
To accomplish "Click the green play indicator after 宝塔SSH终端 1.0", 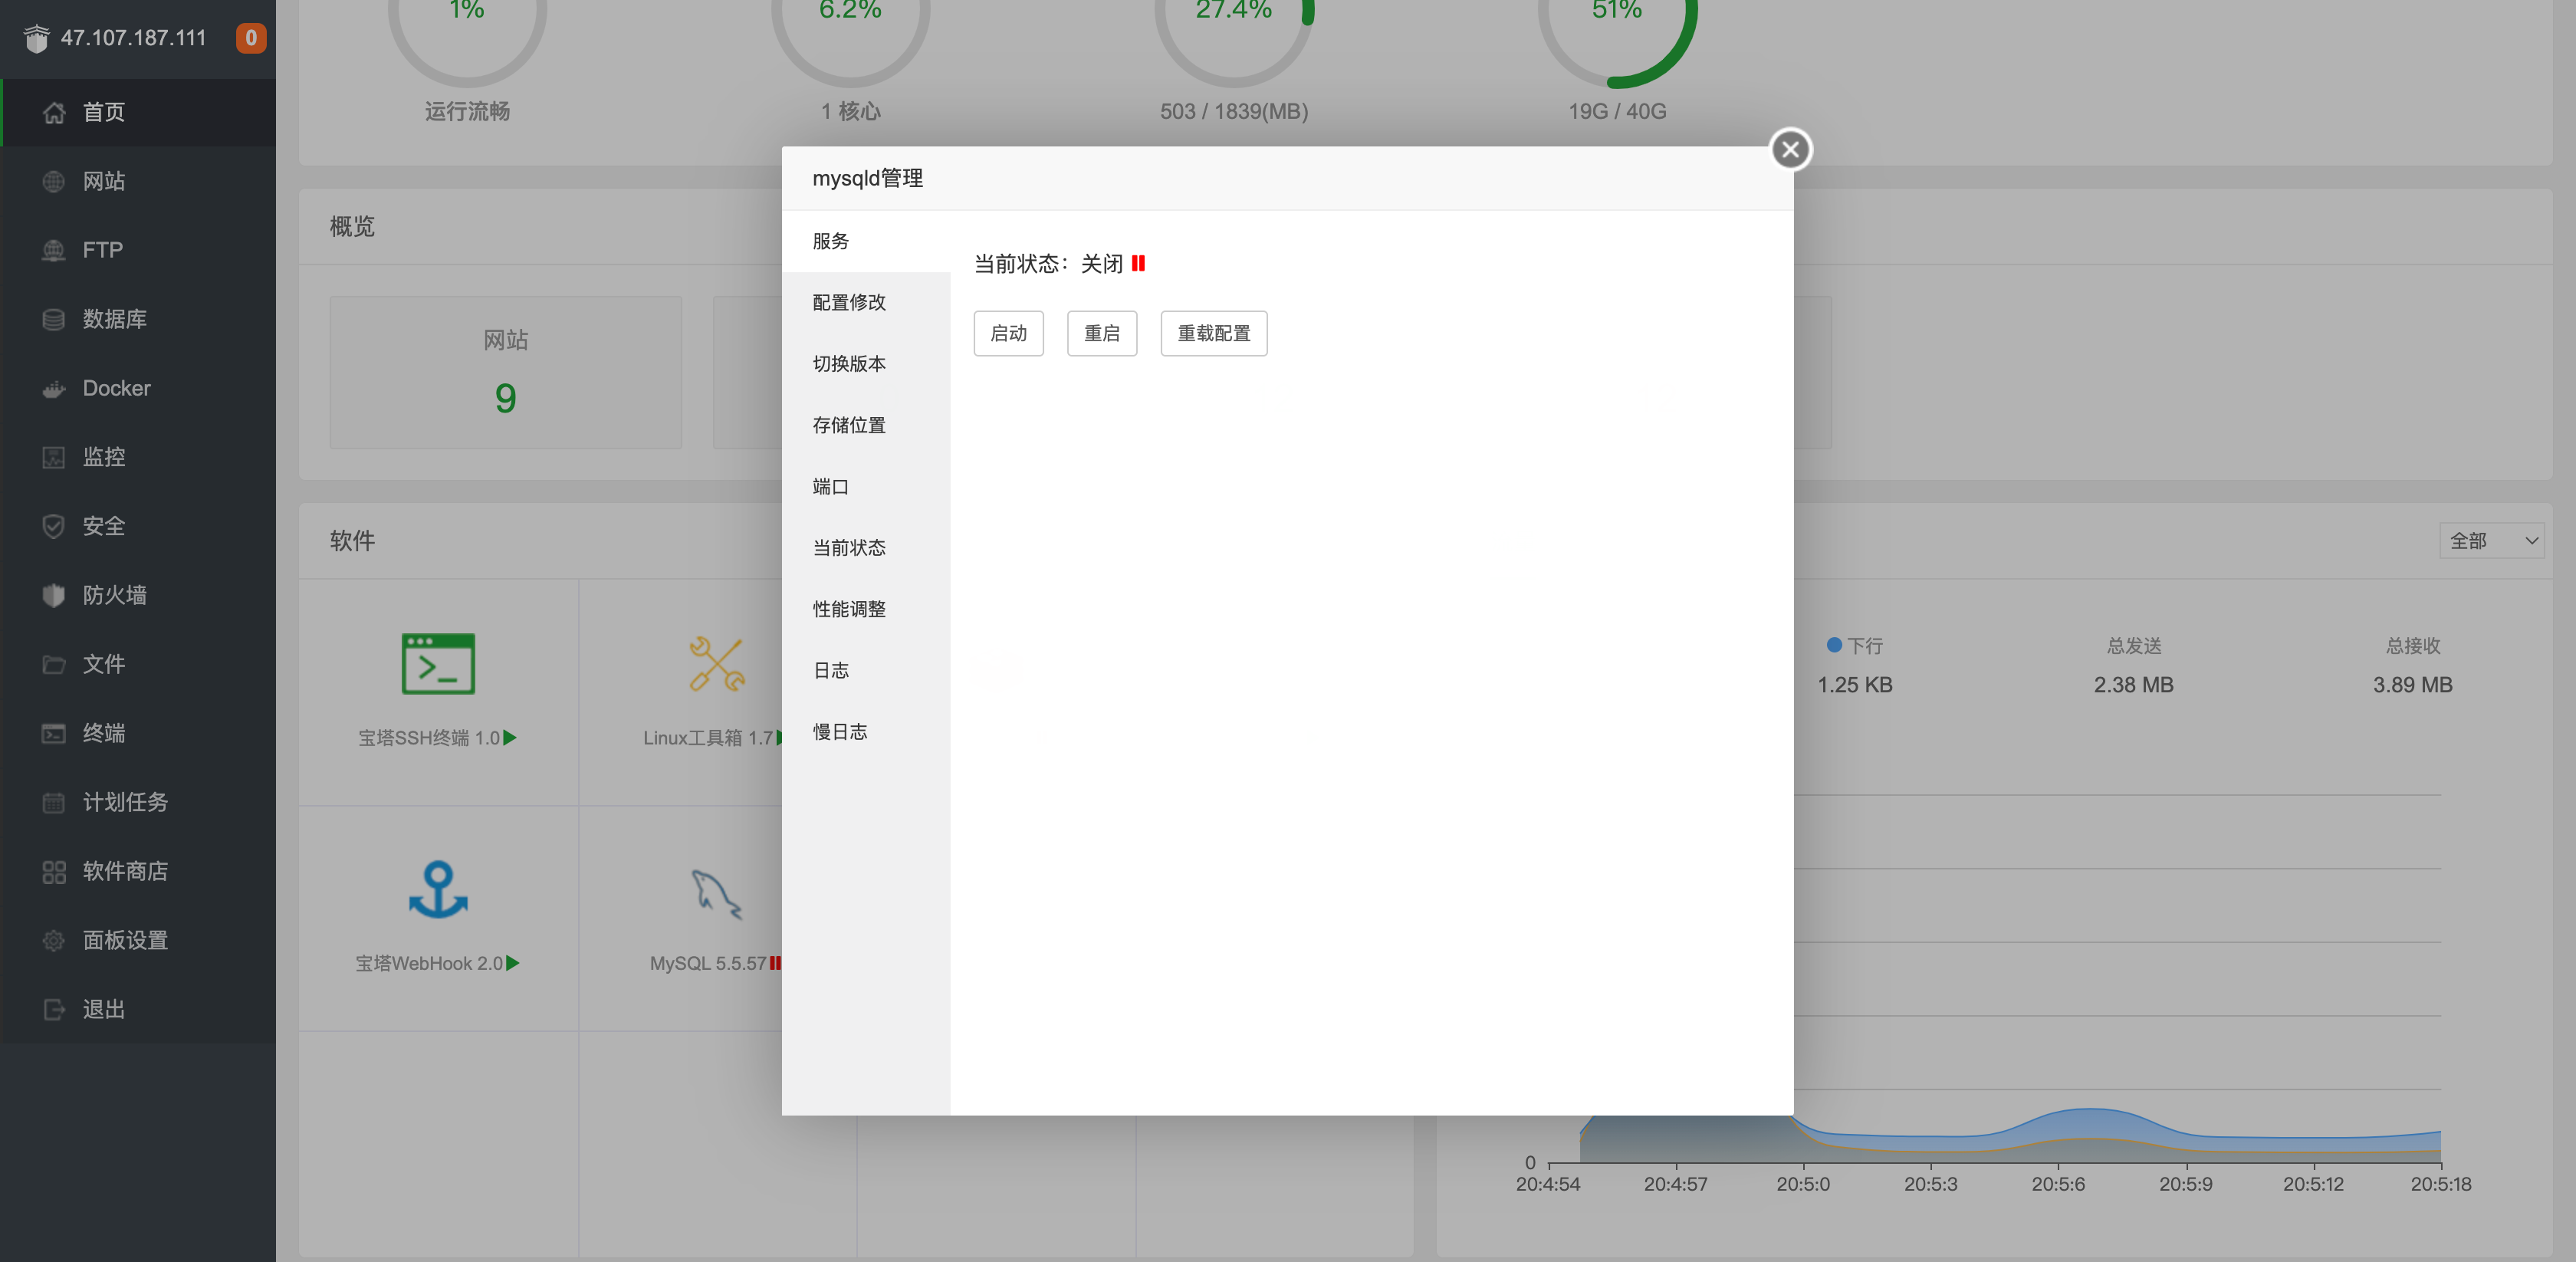I will pyautogui.click(x=511, y=737).
